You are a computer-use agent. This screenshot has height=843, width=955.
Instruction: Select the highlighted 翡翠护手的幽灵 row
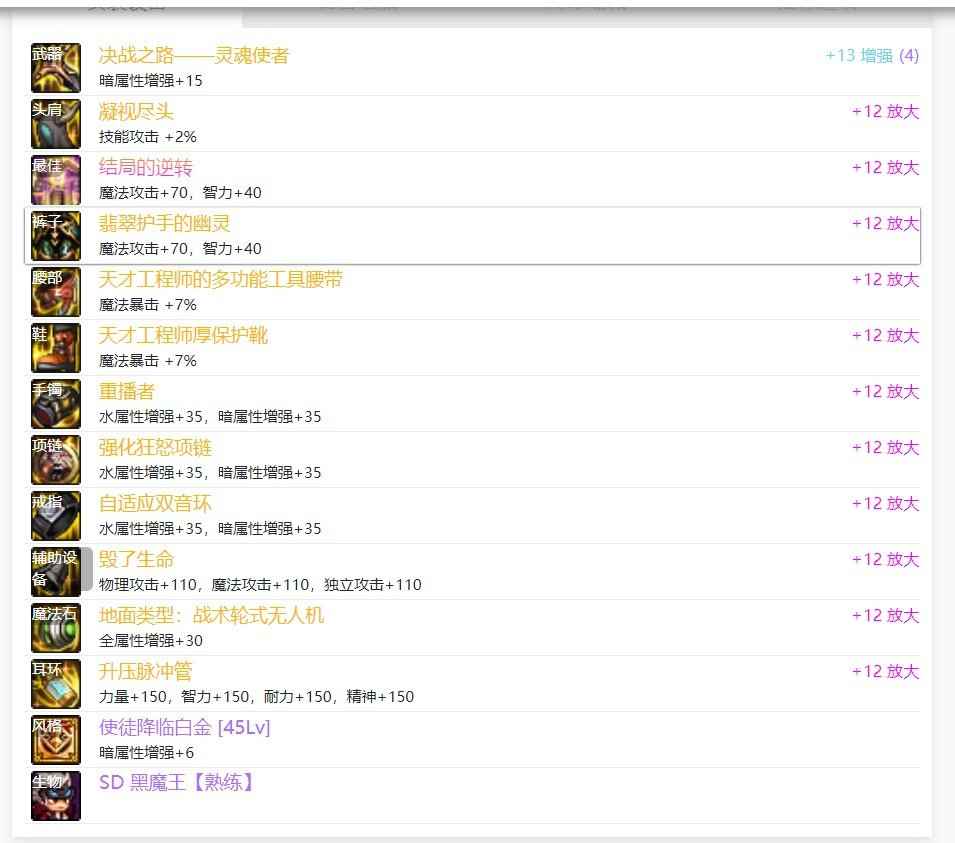(472, 236)
